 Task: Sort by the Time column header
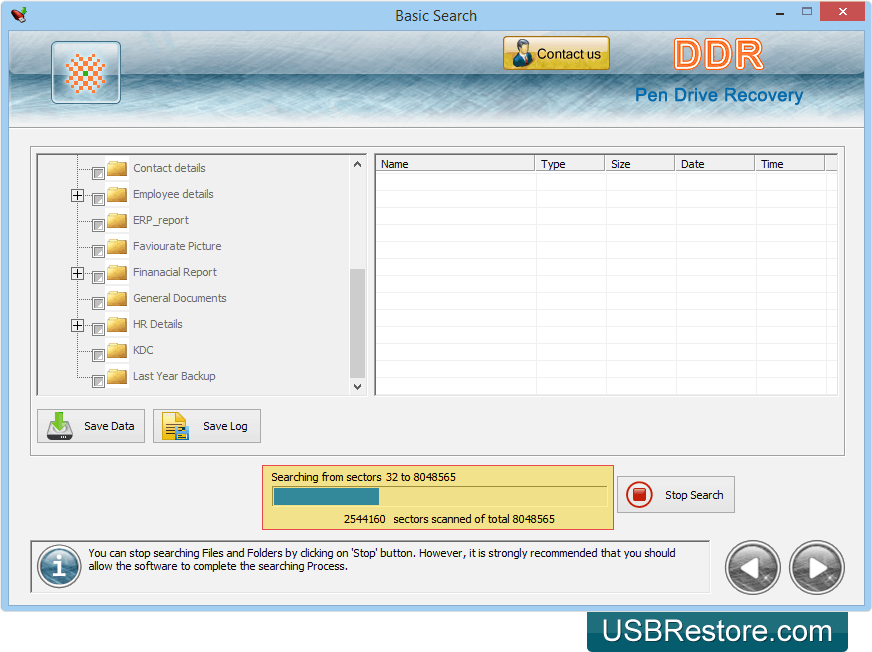(x=790, y=164)
